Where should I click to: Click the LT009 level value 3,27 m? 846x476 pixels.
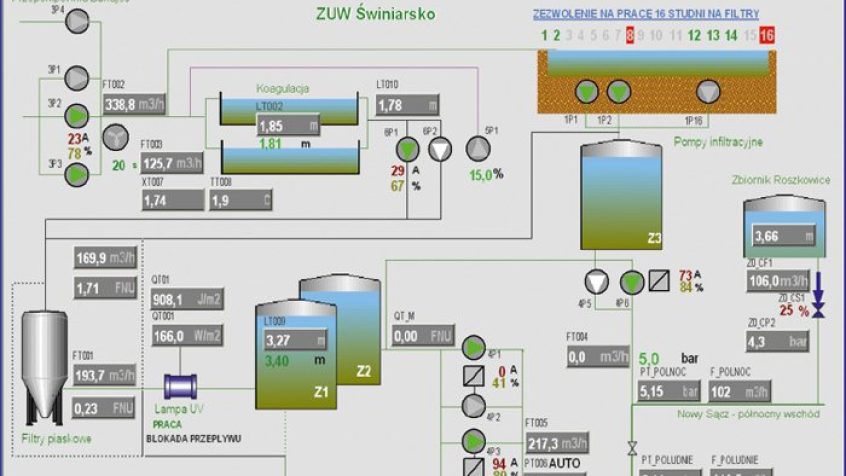click(295, 341)
